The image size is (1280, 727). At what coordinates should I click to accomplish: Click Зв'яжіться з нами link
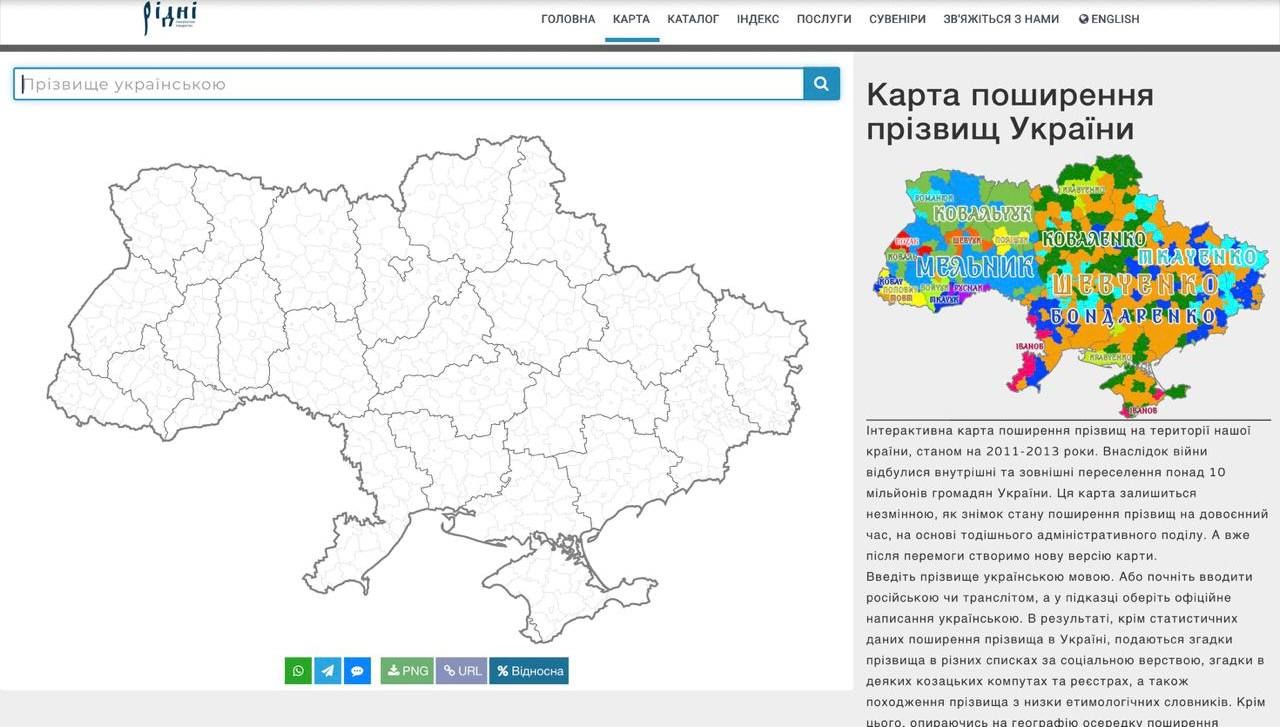tap(1000, 19)
